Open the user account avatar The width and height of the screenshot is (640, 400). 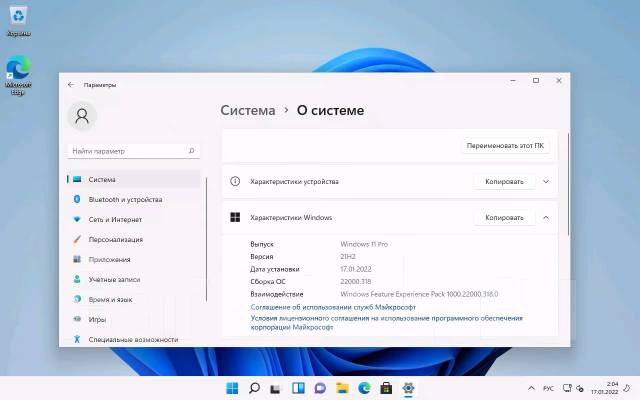[x=82, y=116]
